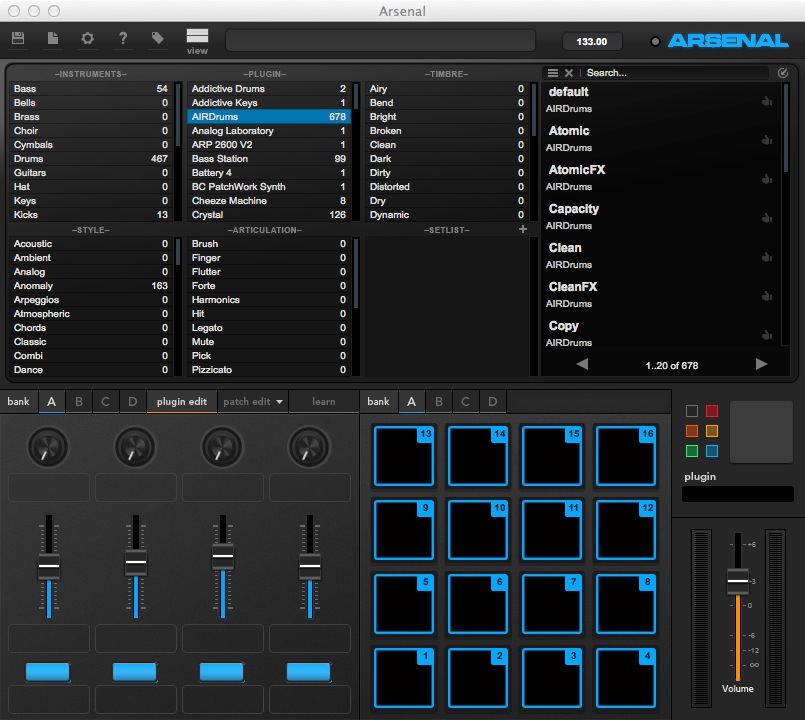Trigger drum pad 13
The width and height of the screenshot is (805, 720).
[x=403, y=458]
